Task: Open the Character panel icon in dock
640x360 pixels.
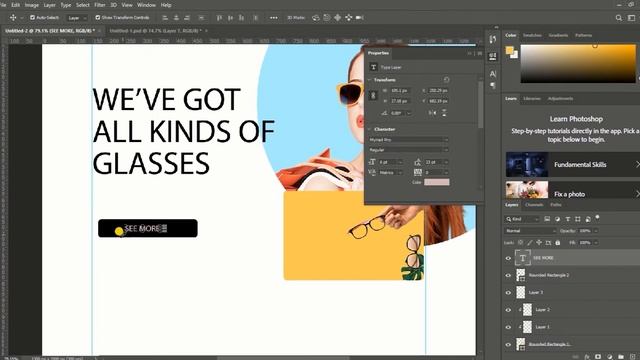Action: 493,74
